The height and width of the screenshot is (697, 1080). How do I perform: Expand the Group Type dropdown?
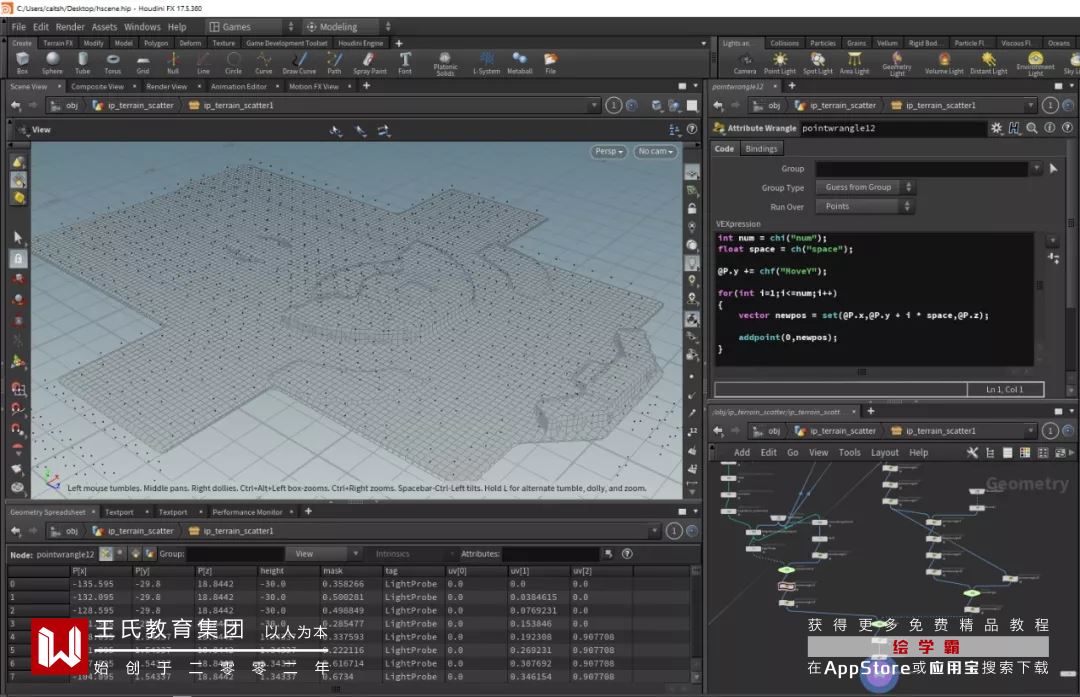tap(865, 187)
